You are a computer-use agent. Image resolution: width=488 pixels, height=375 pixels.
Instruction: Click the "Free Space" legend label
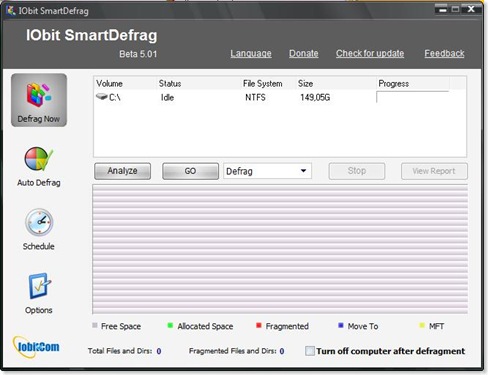coord(121,326)
